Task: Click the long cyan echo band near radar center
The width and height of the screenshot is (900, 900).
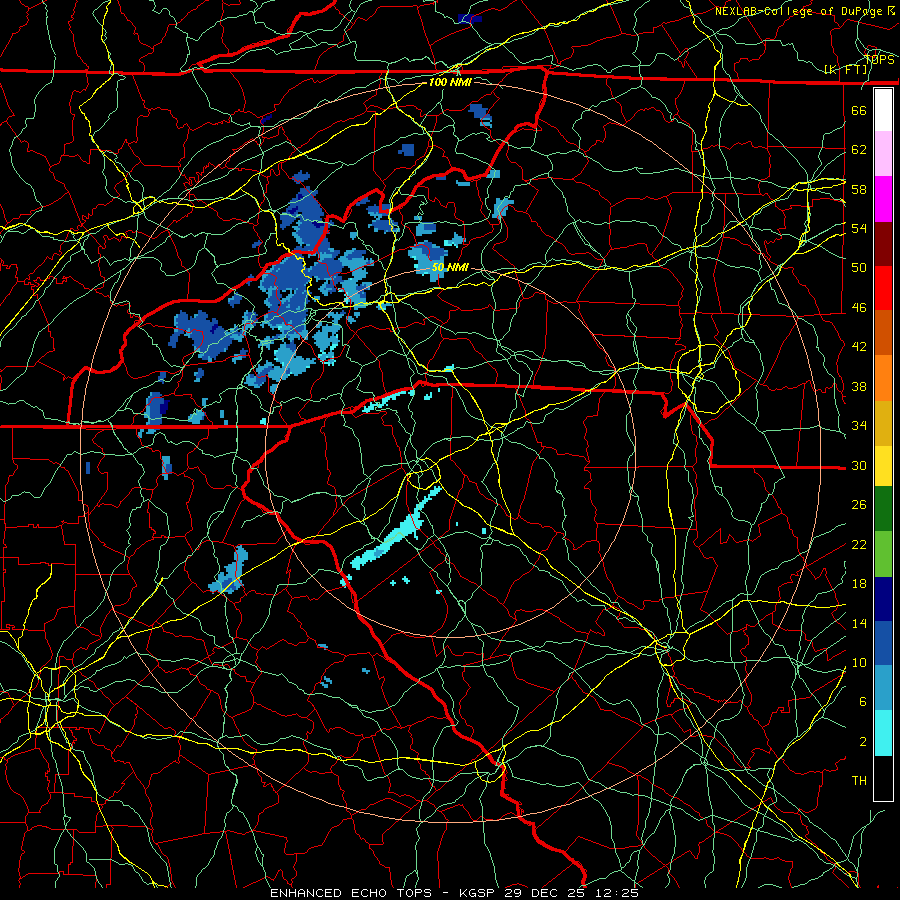Action: pos(396,535)
